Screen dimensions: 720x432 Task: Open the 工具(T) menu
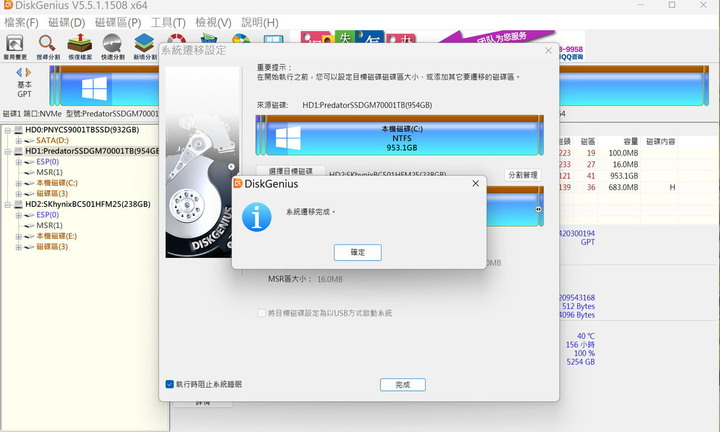(168, 22)
